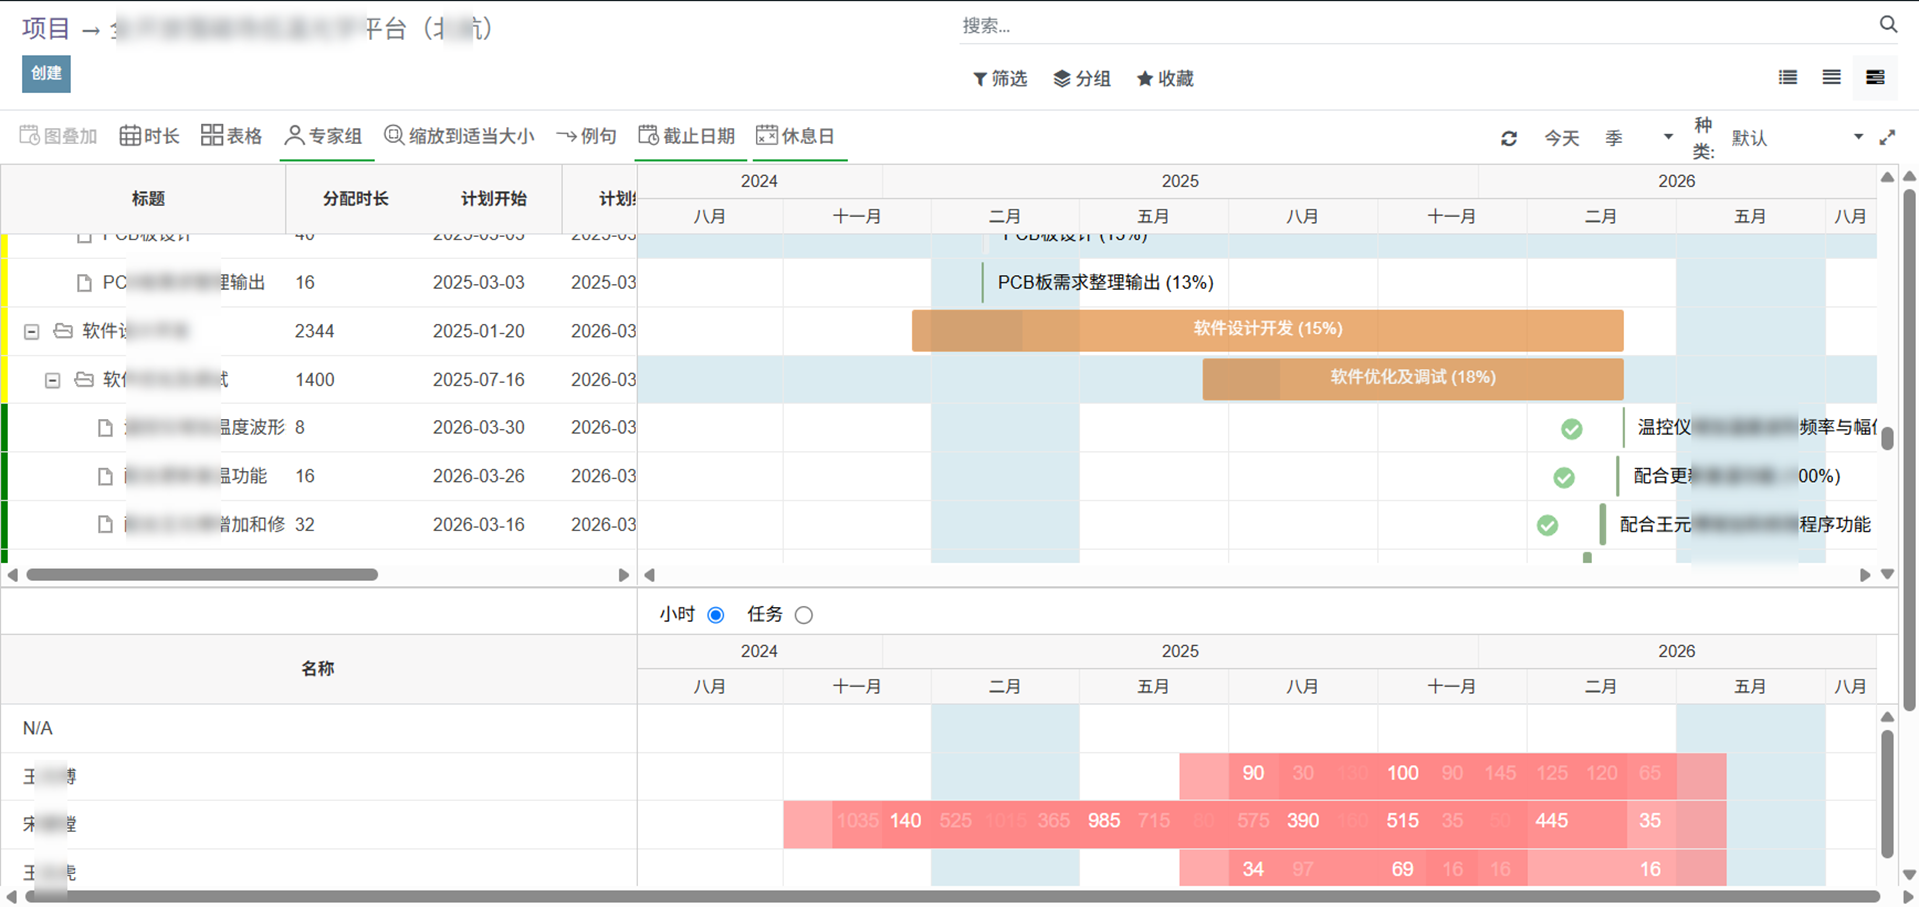1919x907 pixels.
Task: Click the 计划开始 column header
Action: pyautogui.click(x=493, y=199)
